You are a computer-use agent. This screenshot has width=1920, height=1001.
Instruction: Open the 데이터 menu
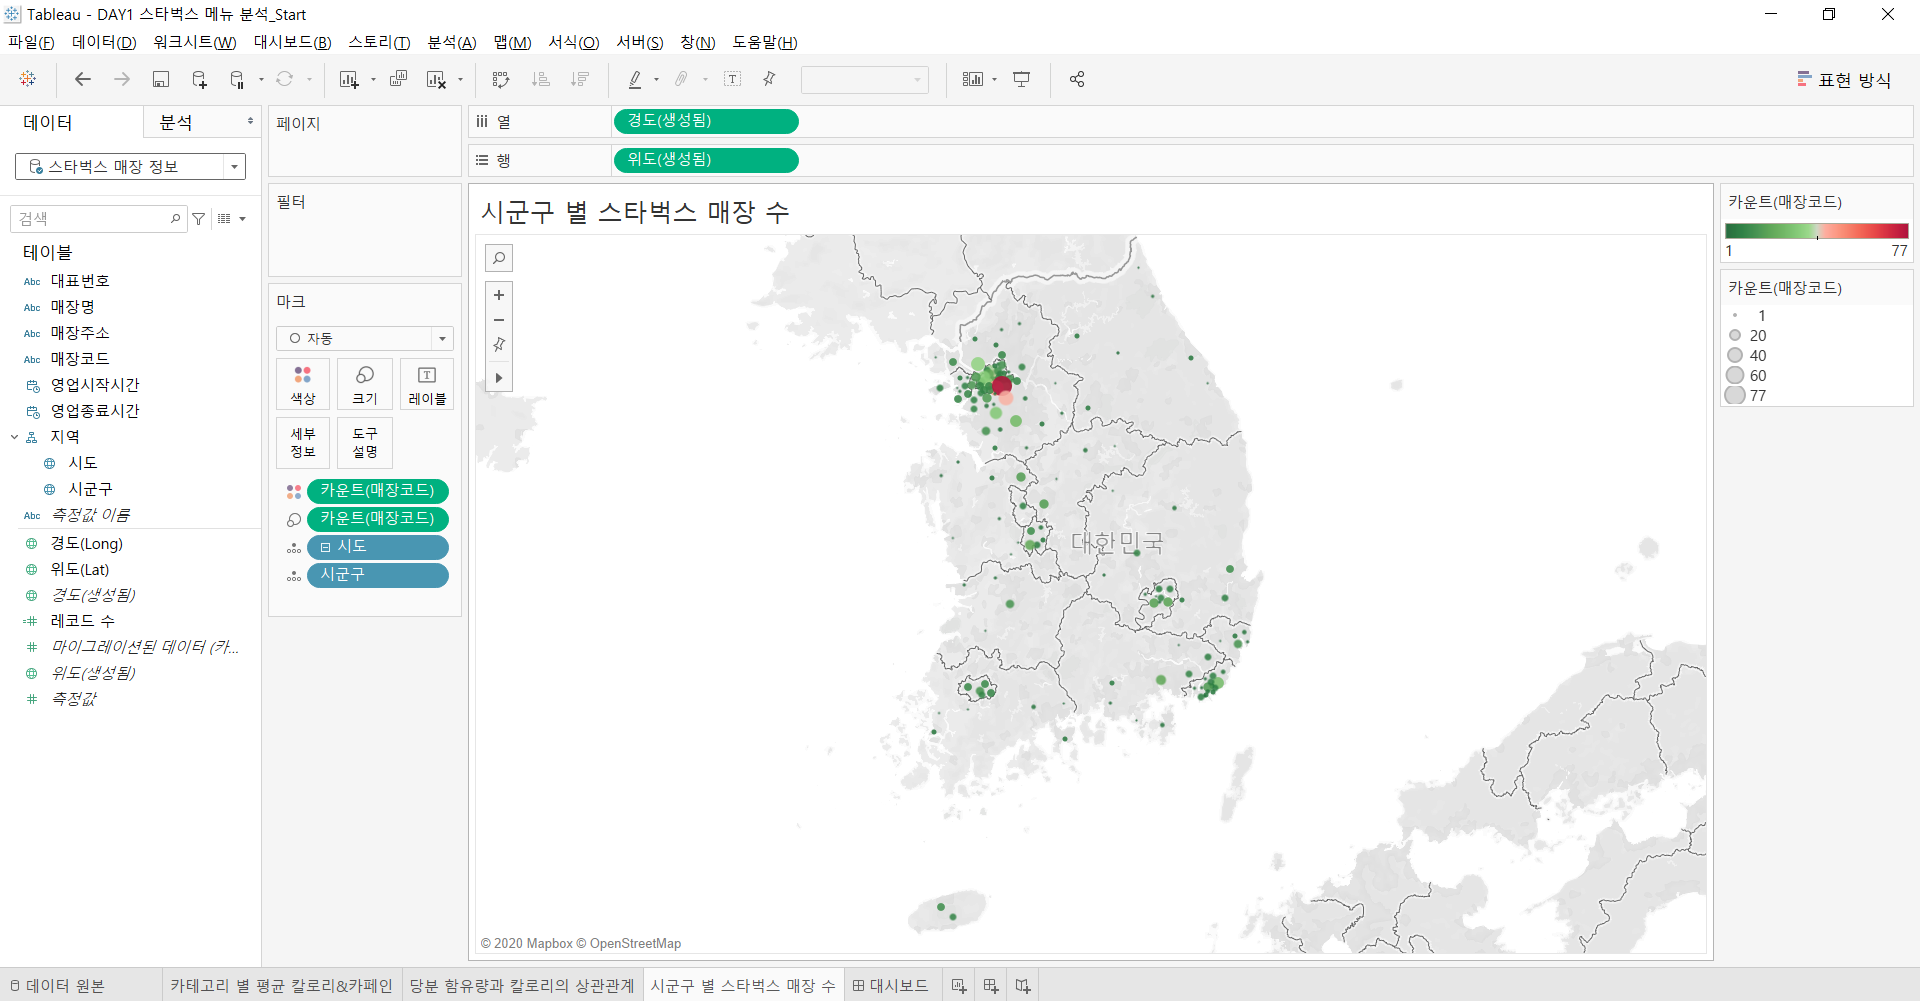(104, 42)
